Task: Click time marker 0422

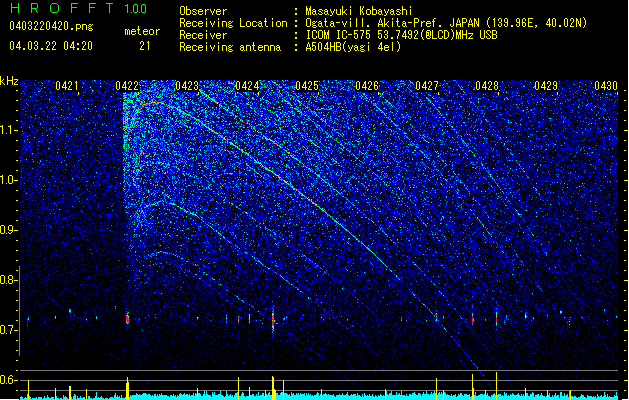Action: pos(127,86)
